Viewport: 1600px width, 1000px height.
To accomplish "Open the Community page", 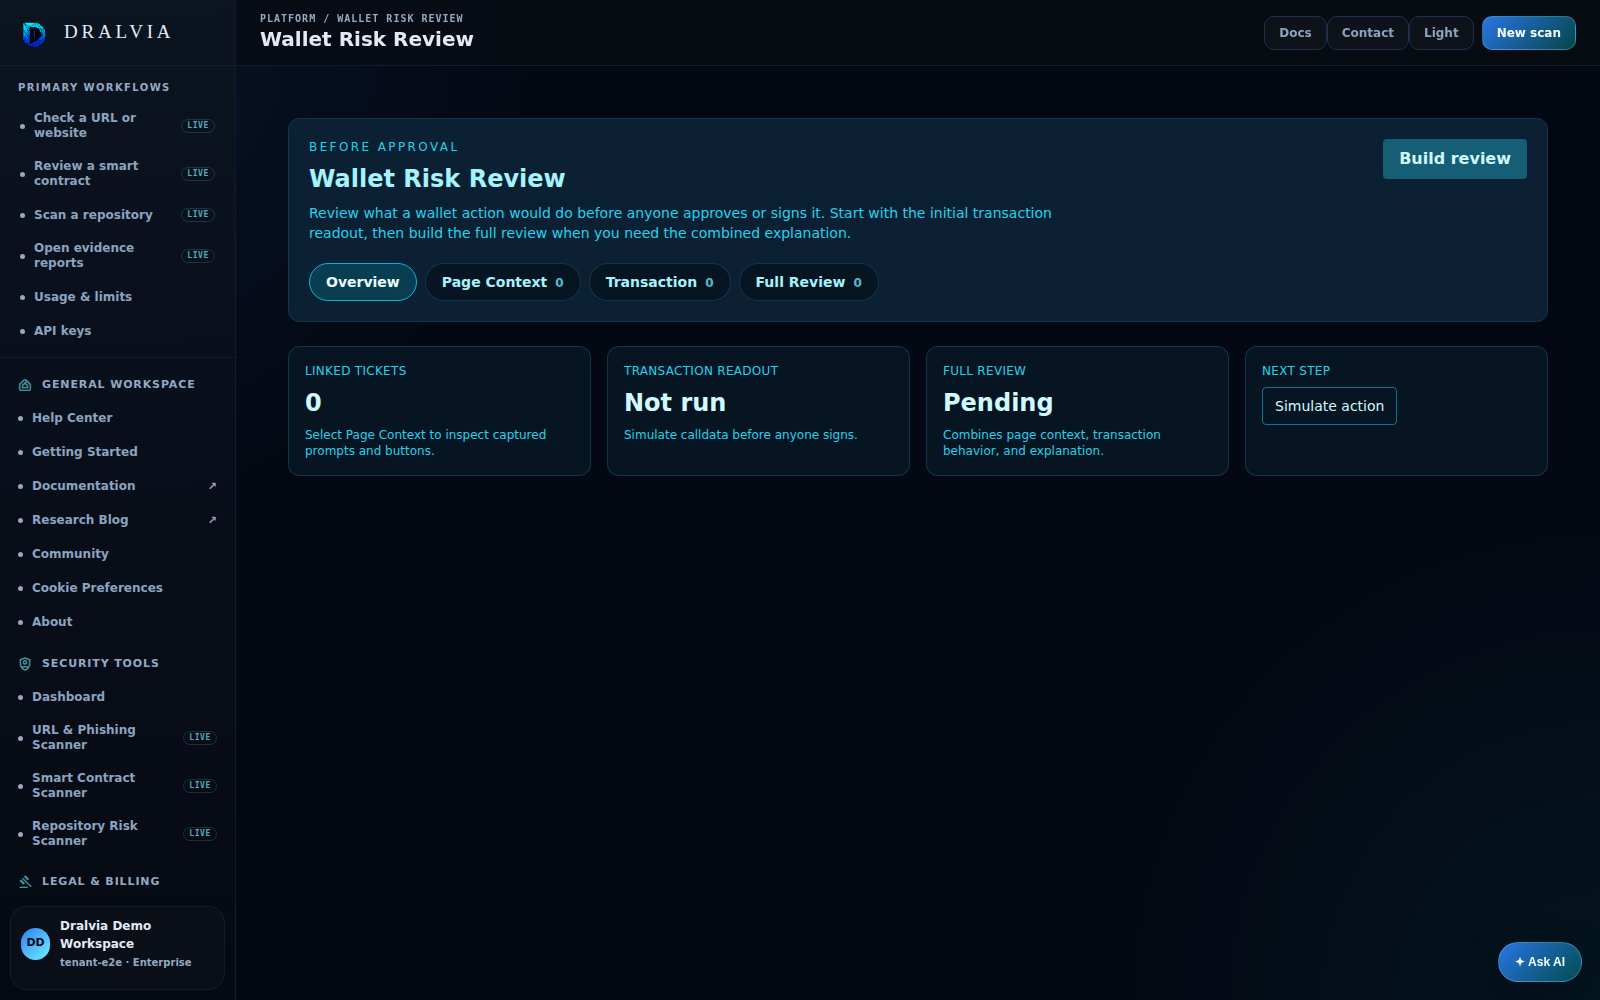I will click(118, 554).
